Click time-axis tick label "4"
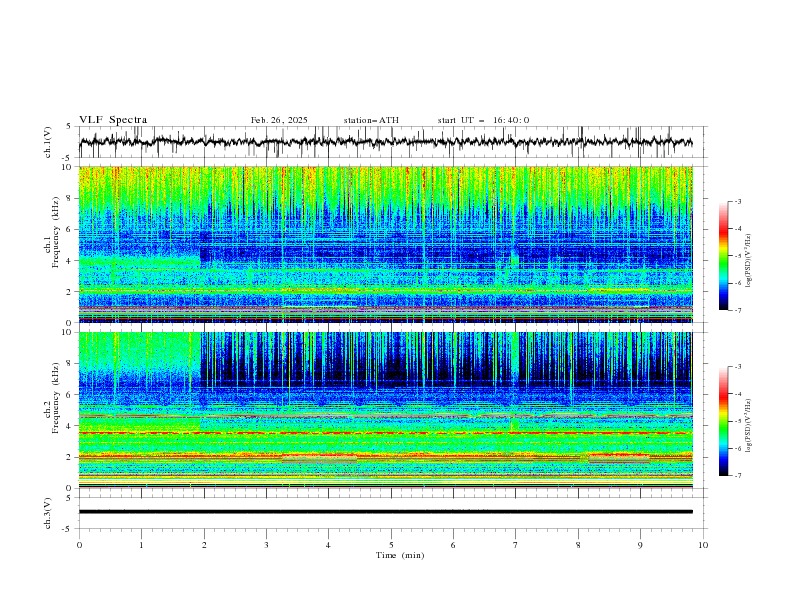The width and height of the screenshot is (792, 612). point(328,545)
